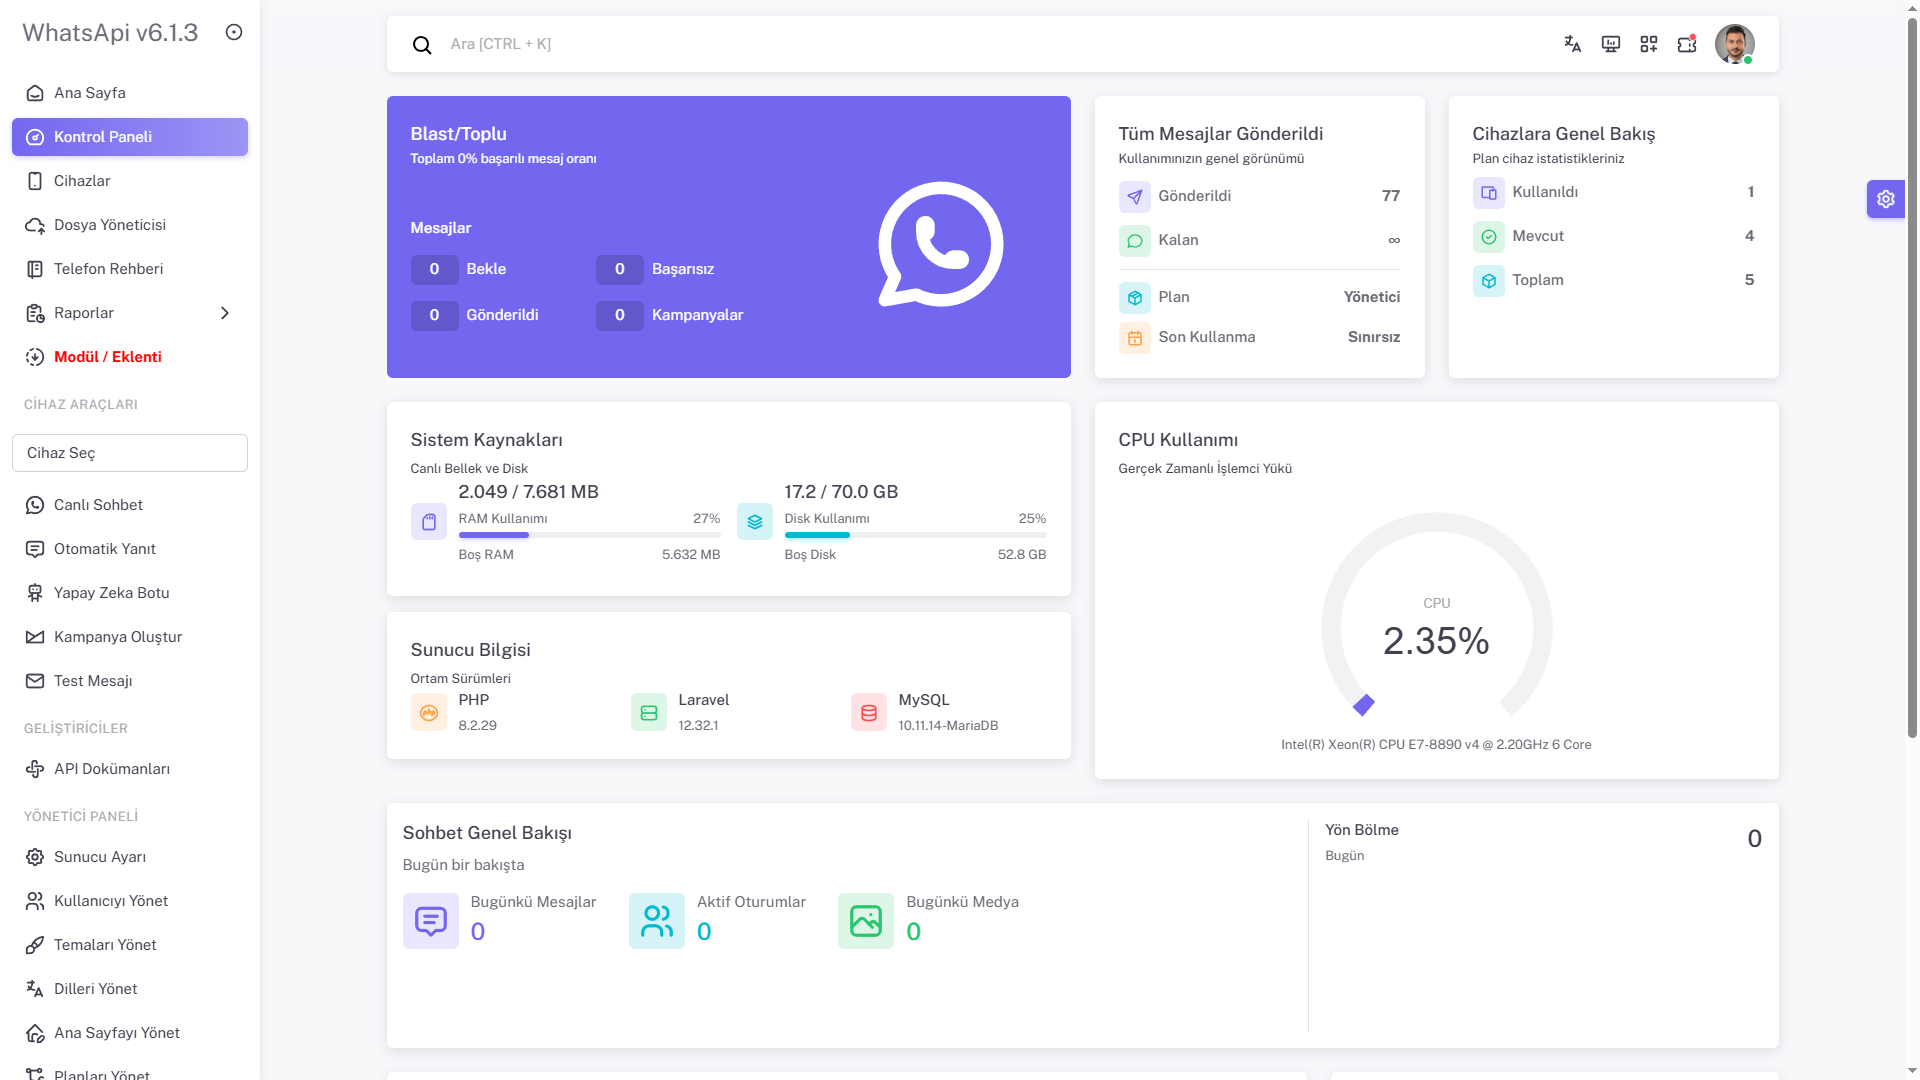
Task: Open the Cihaz Seç device selector
Action: click(x=129, y=453)
